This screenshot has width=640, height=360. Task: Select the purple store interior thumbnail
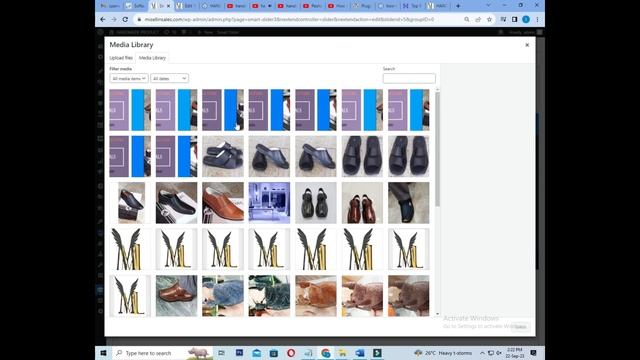pos(269,203)
